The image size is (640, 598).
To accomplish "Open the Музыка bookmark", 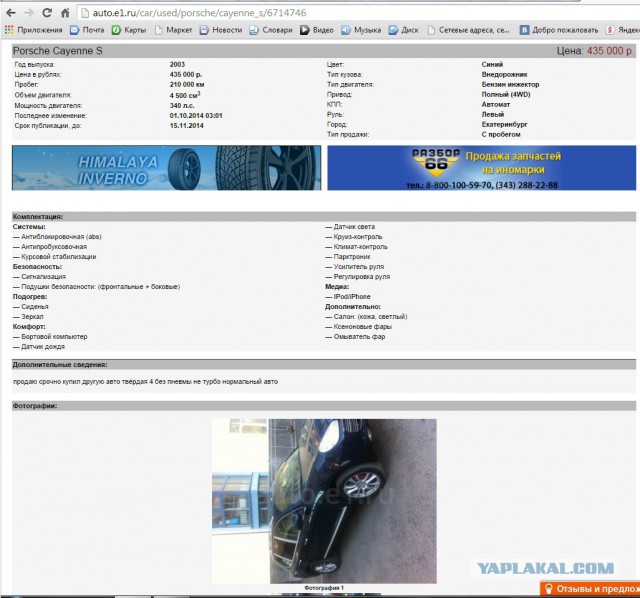I will pos(361,30).
